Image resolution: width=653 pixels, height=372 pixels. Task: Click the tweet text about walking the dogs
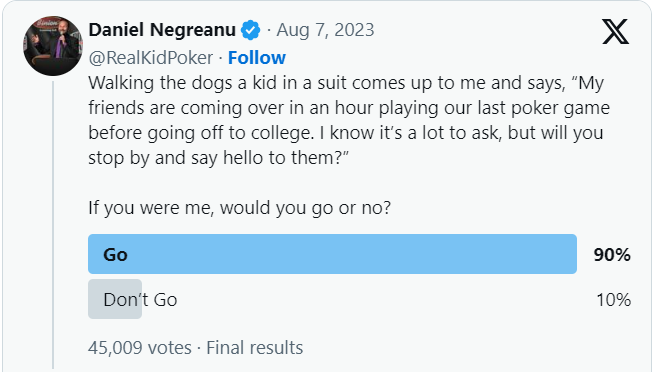[x=349, y=120]
